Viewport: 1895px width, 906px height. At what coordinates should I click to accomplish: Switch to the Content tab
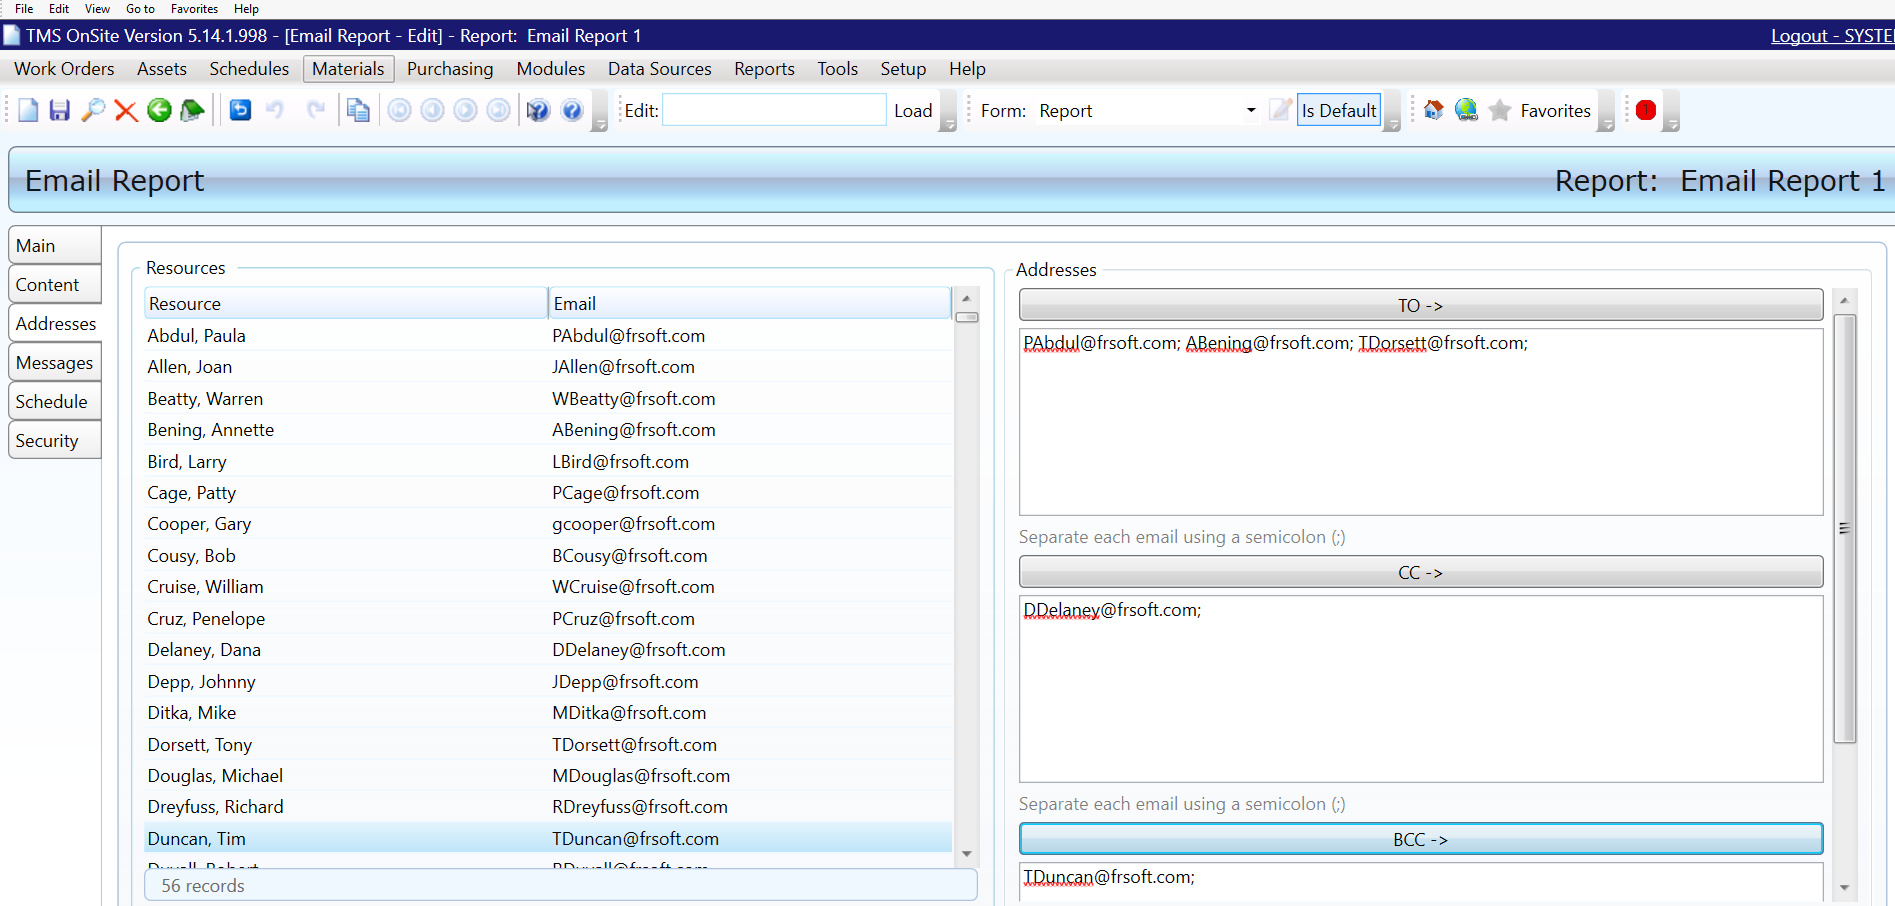pyautogui.click(x=55, y=284)
